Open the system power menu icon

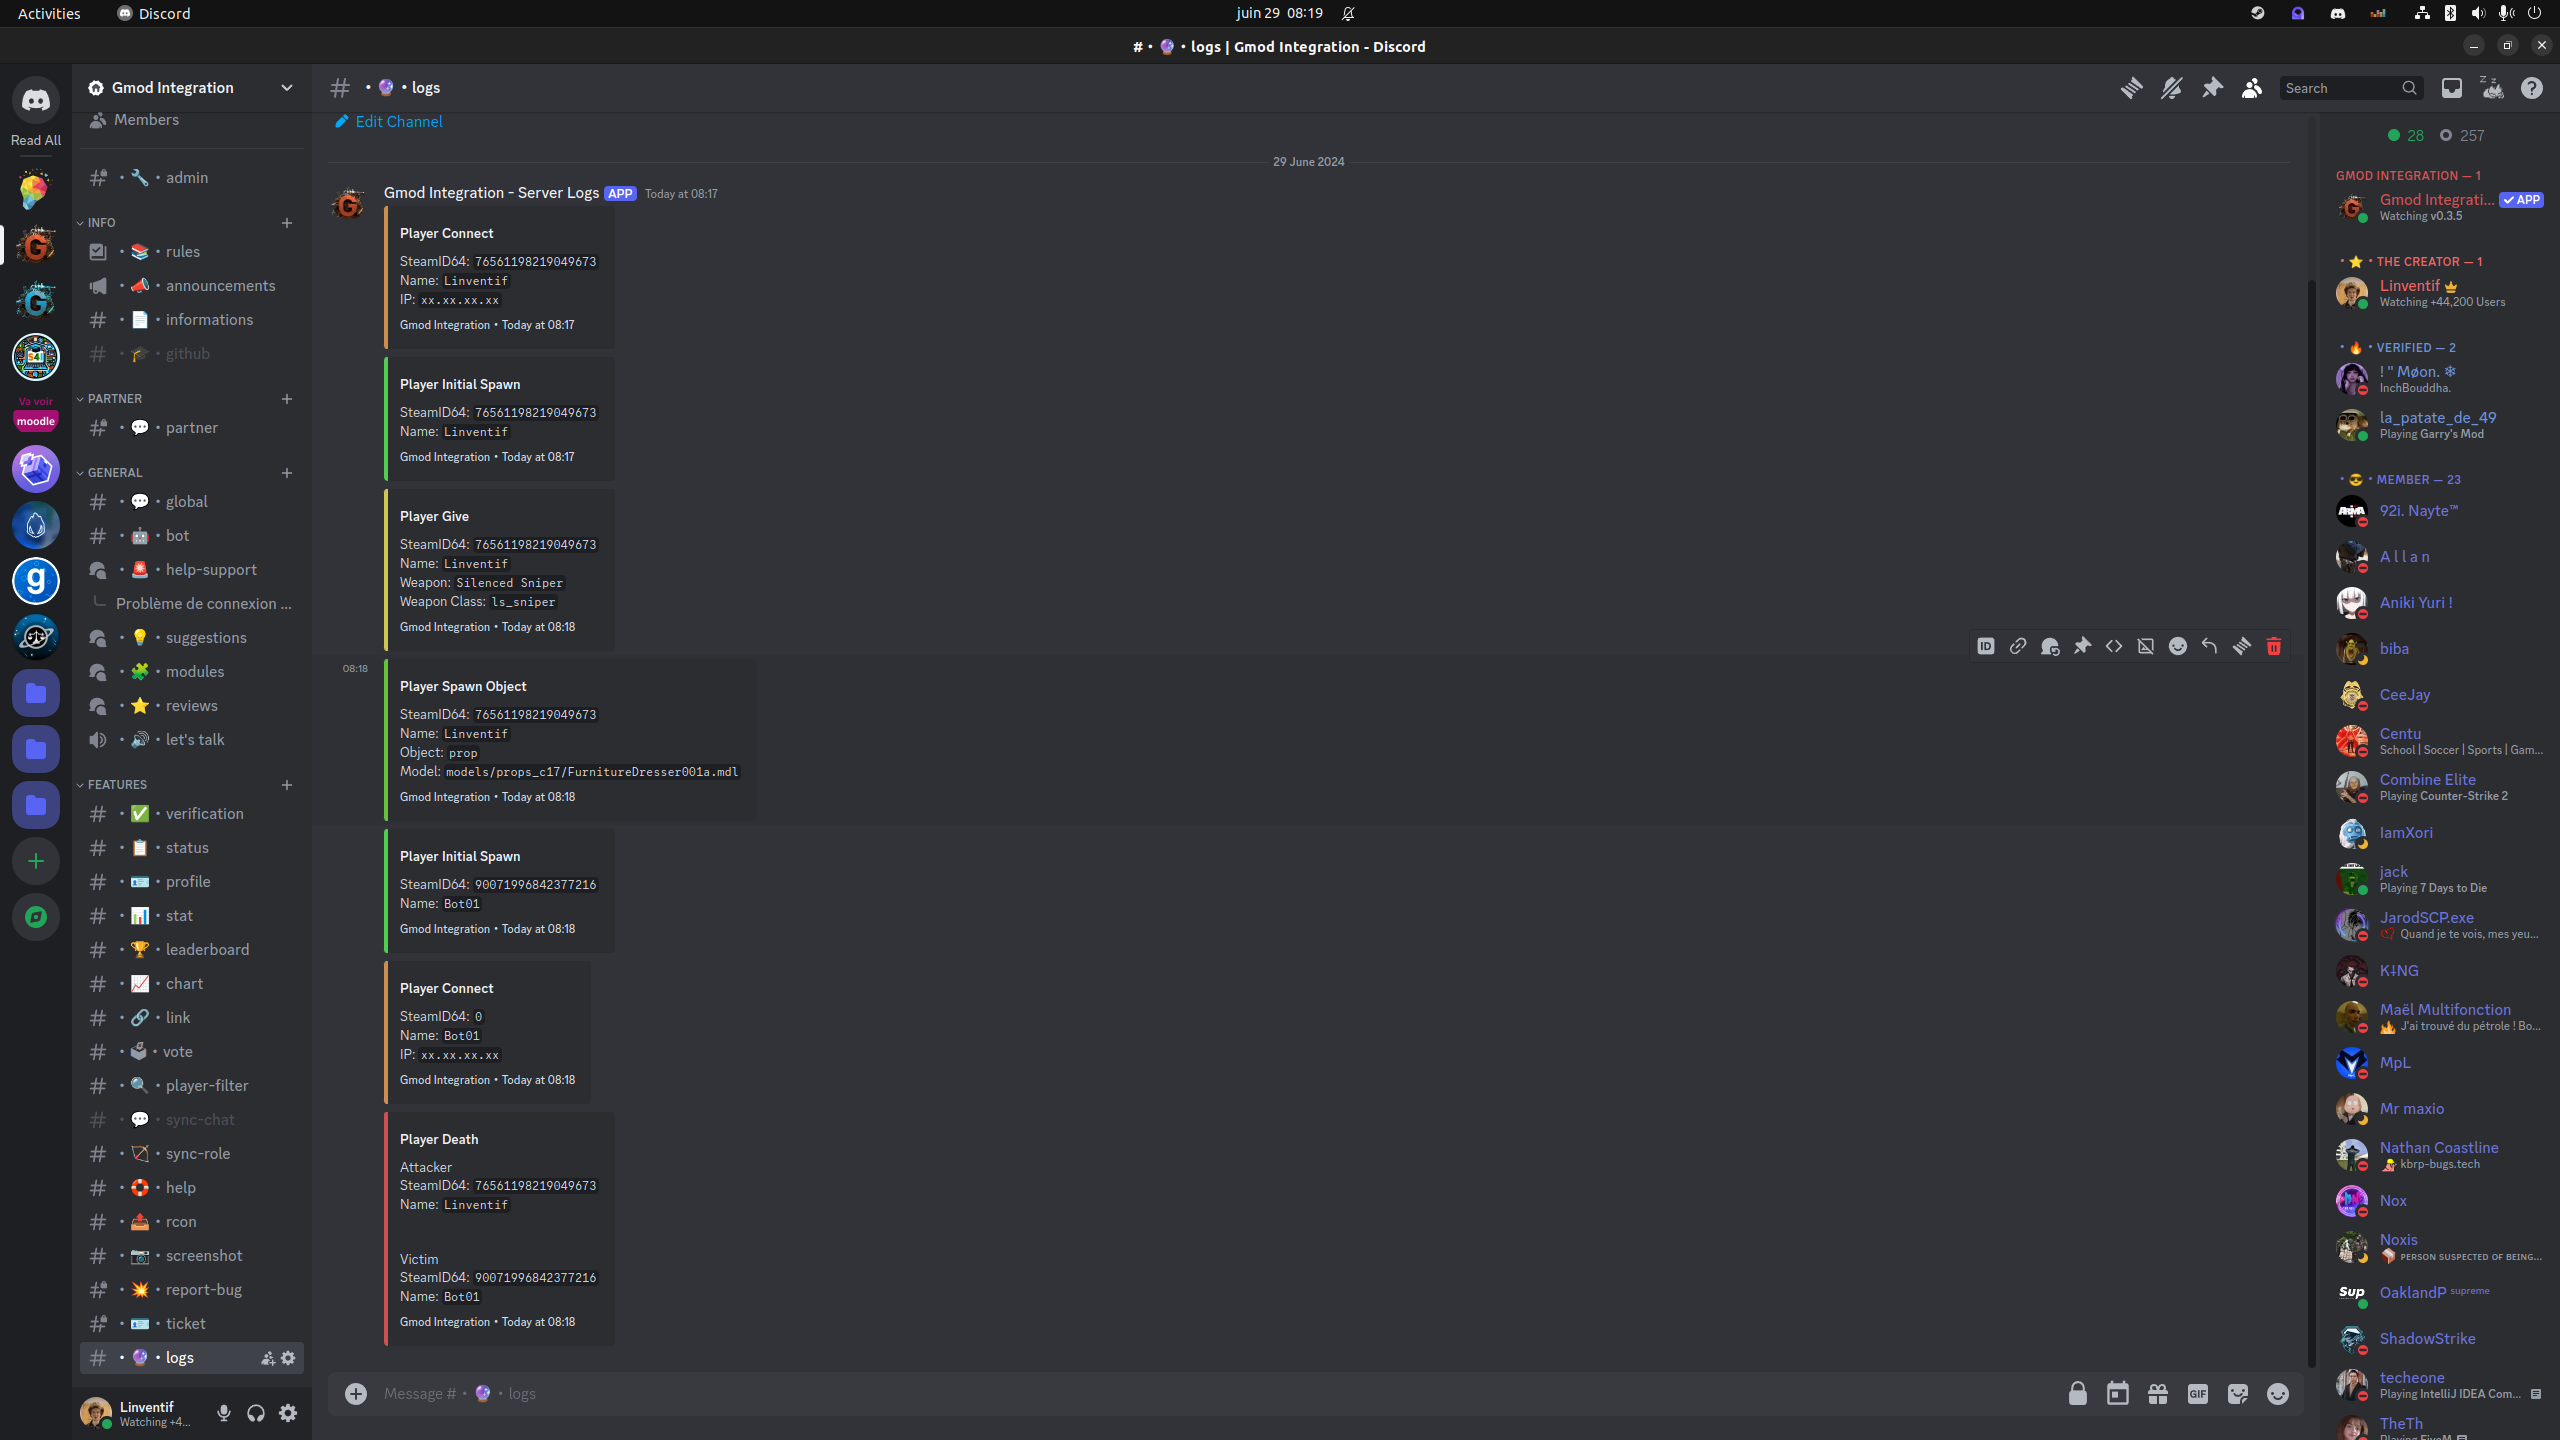(x=2534, y=14)
